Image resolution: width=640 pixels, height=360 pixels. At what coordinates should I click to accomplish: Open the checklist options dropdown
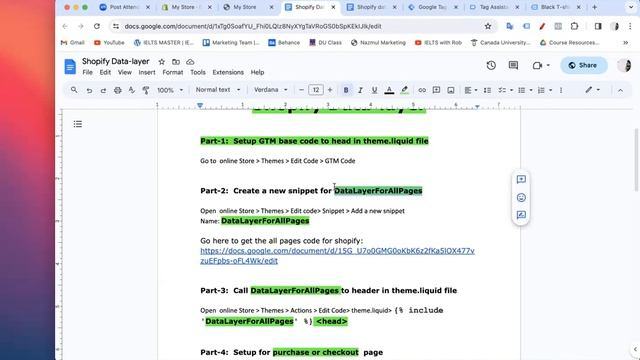click(506, 90)
